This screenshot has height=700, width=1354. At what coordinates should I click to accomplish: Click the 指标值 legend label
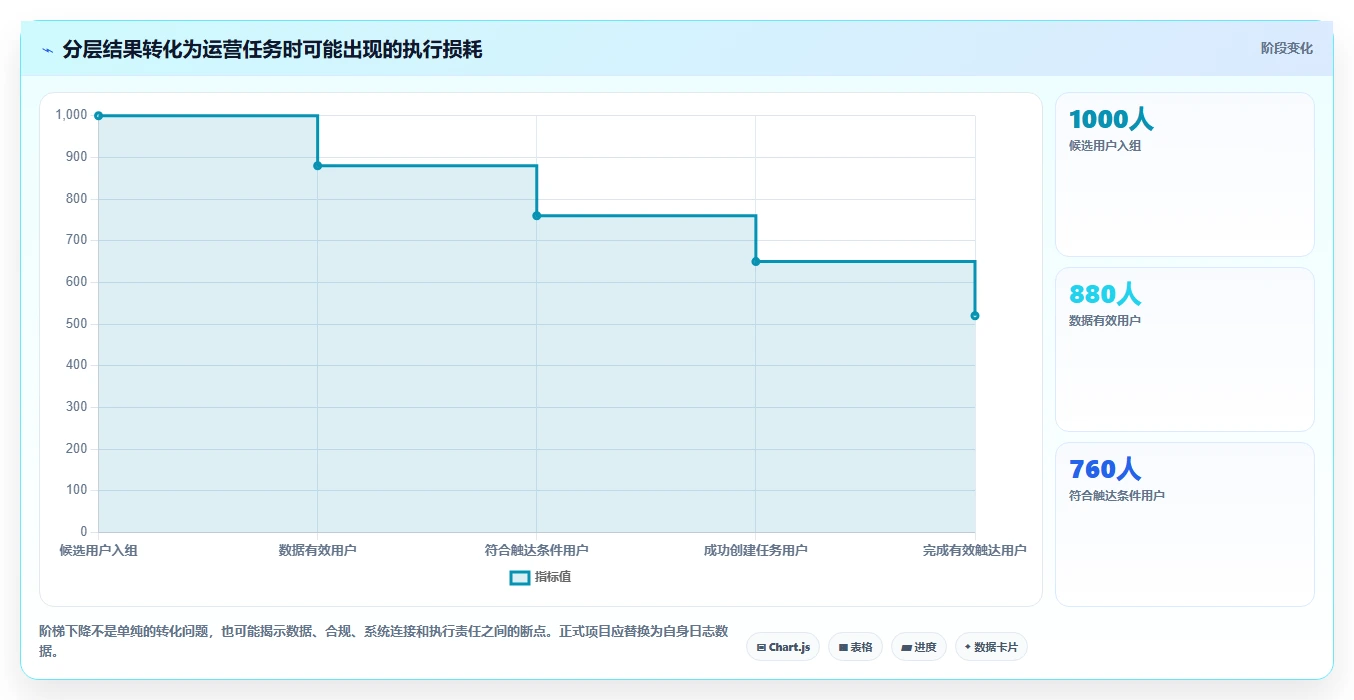(553, 577)
